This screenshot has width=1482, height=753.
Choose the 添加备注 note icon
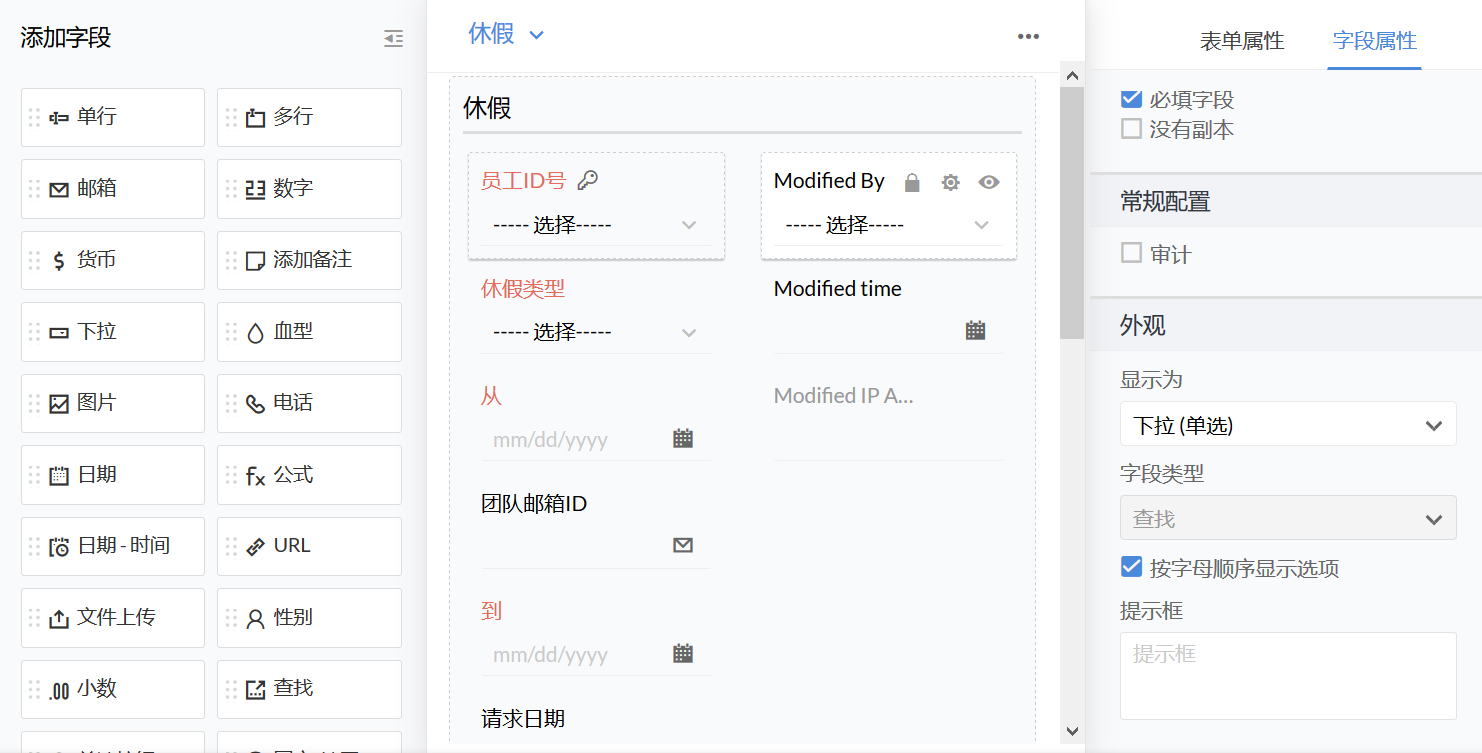[255, 261]
